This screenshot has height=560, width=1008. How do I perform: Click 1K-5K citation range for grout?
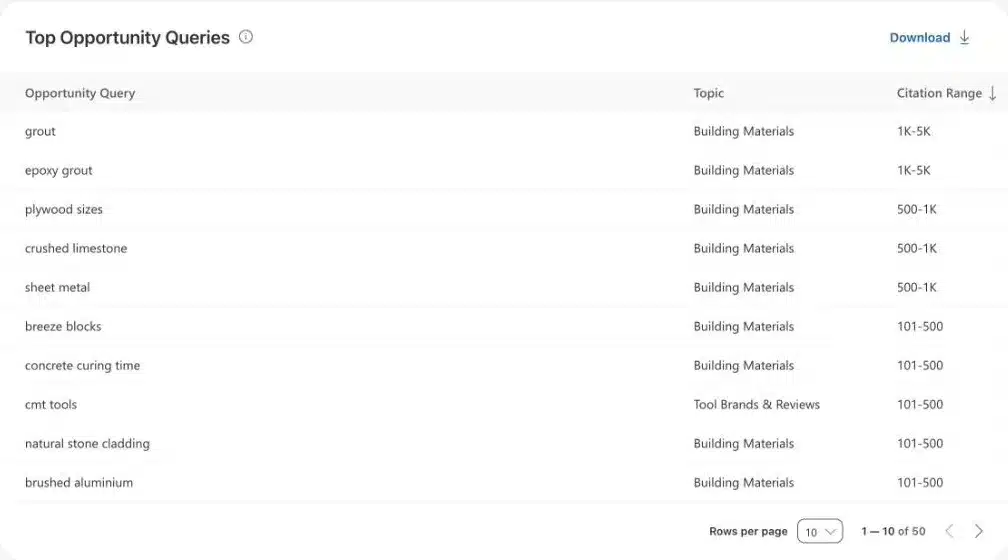pos(914,131)
